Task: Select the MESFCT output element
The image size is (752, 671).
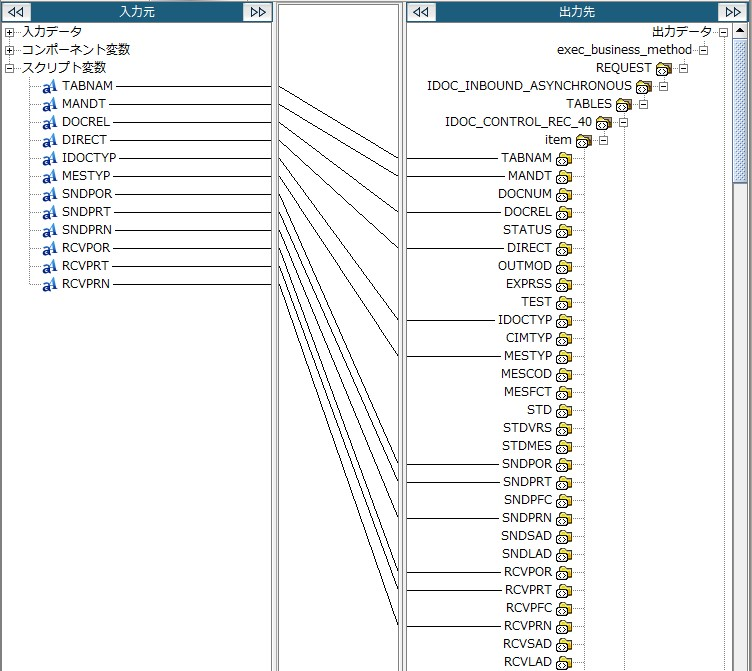Action: click(x=528, y=392)
